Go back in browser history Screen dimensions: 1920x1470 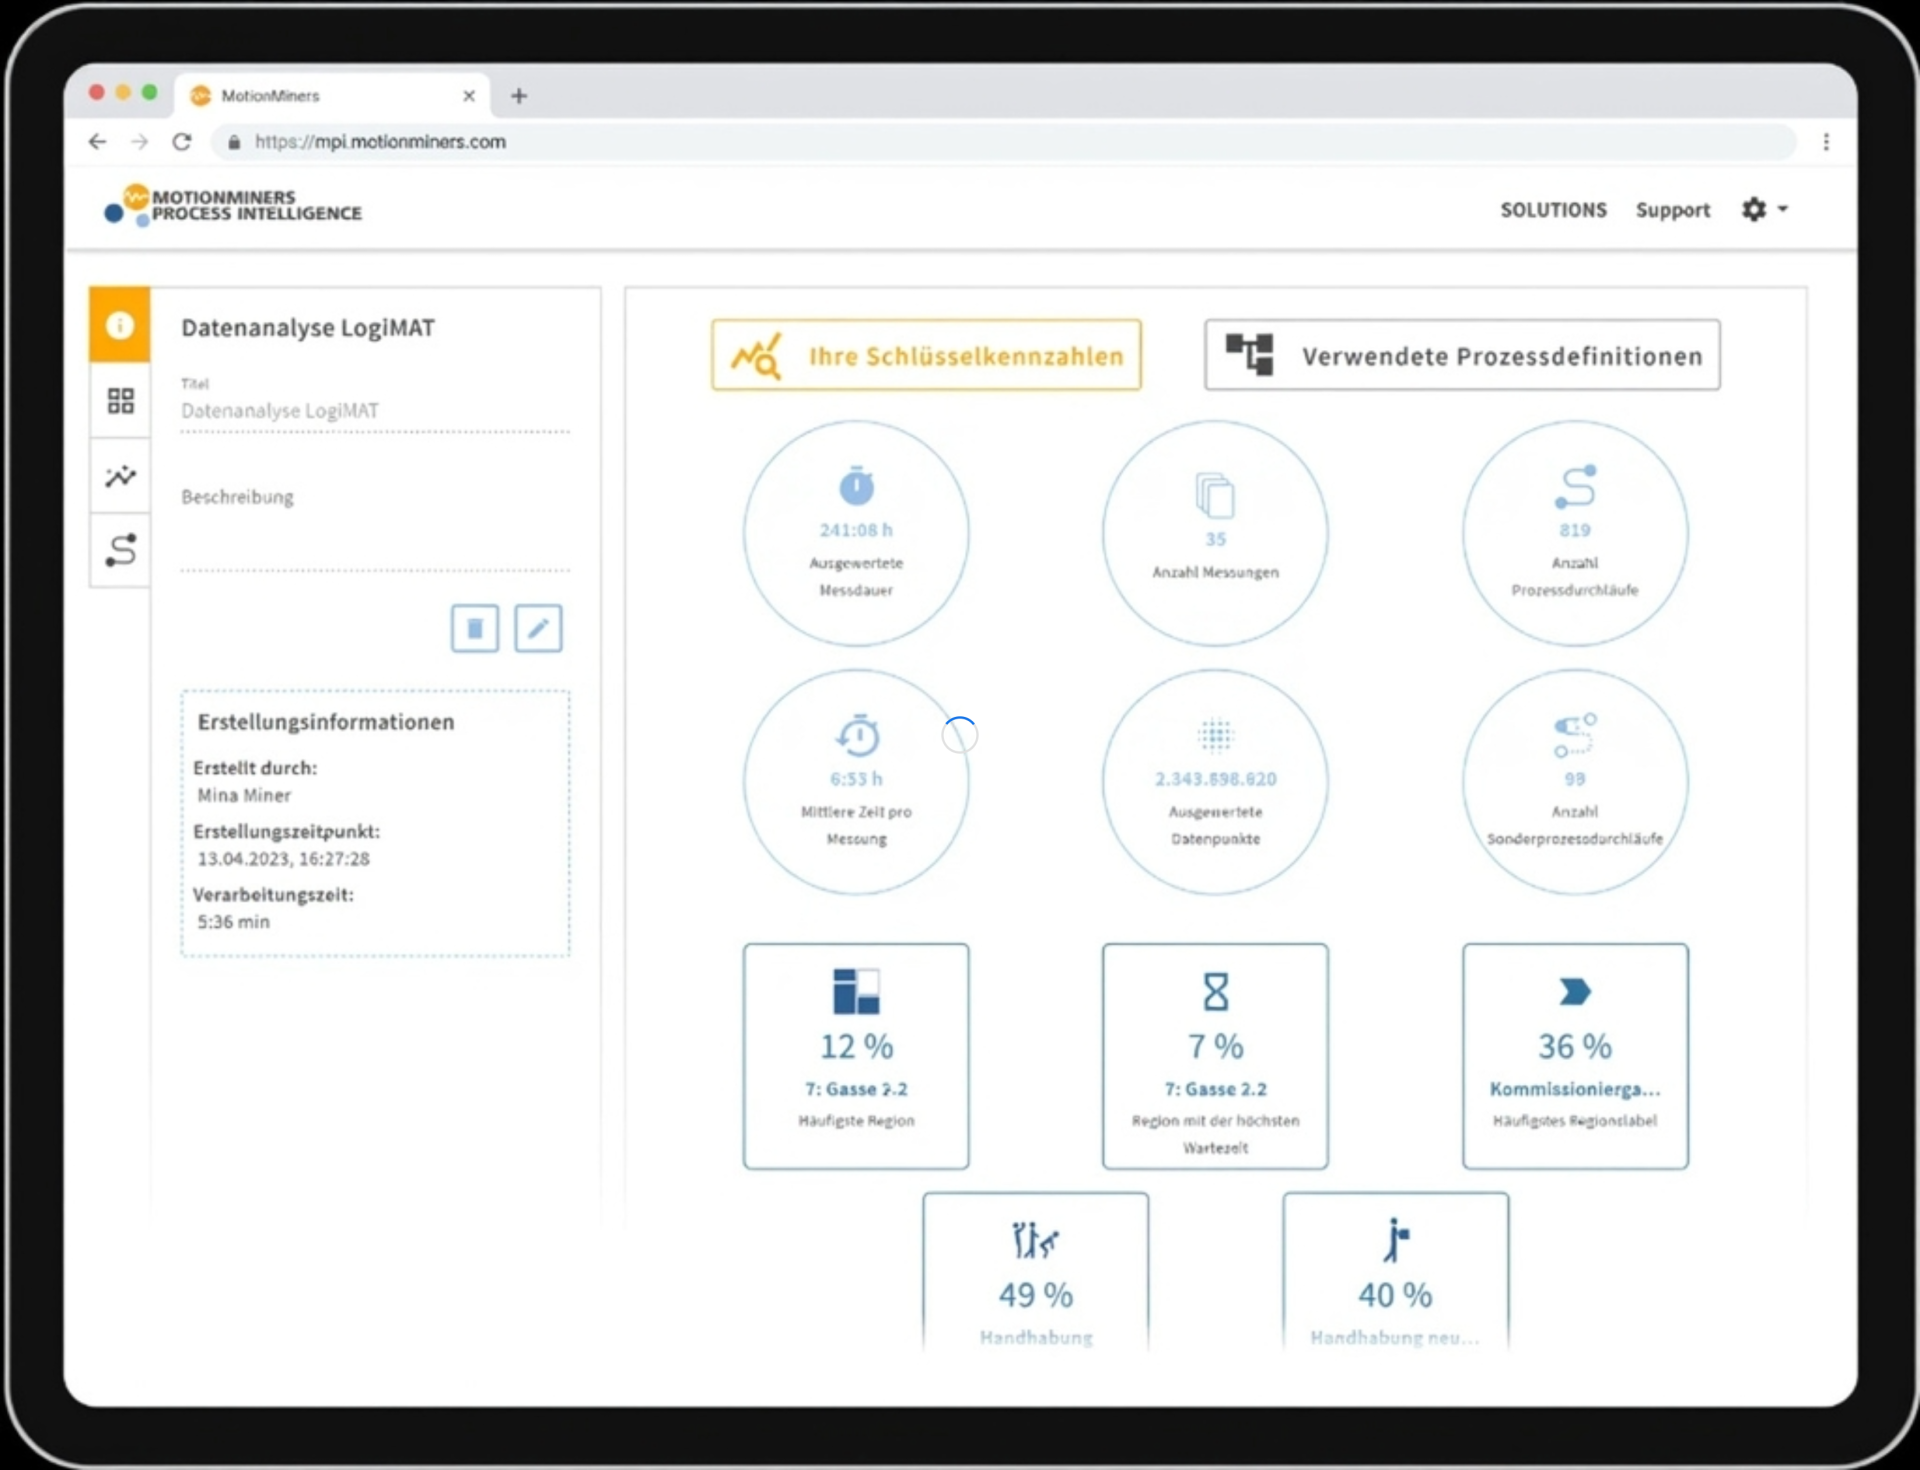(97, 142)
